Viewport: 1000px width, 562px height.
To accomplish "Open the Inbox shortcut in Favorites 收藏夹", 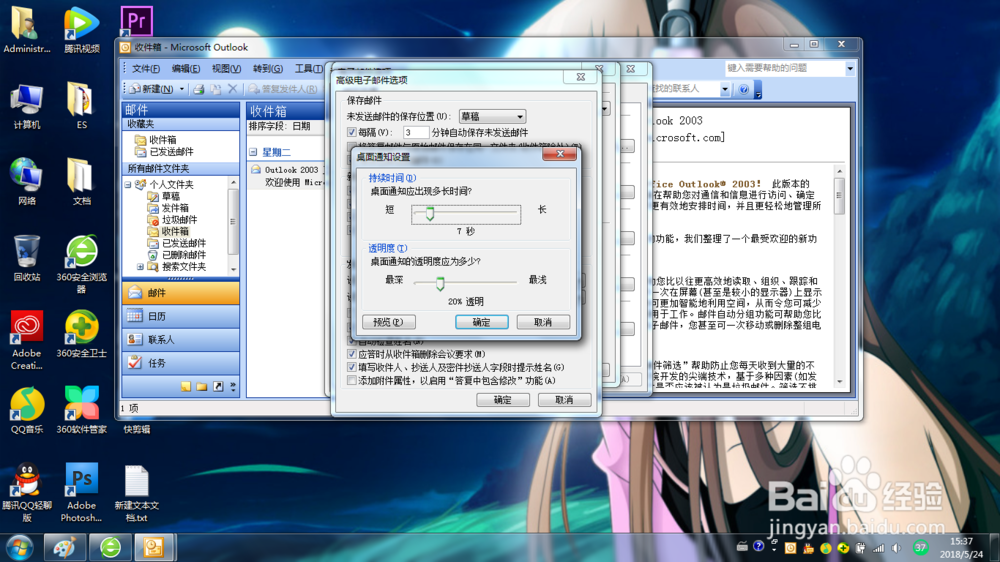I will [156, 140].
